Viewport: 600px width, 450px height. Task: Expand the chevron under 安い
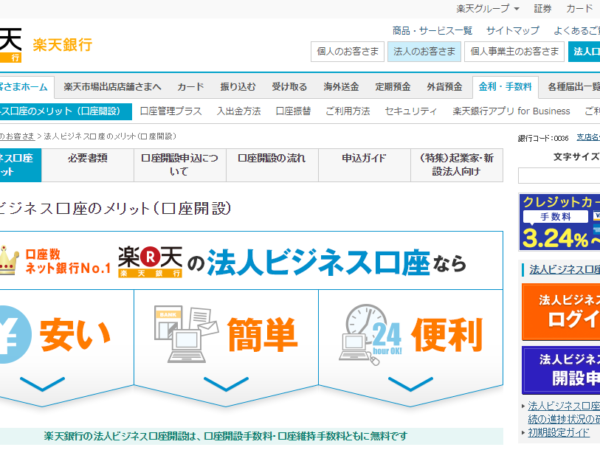click(42, 384)
